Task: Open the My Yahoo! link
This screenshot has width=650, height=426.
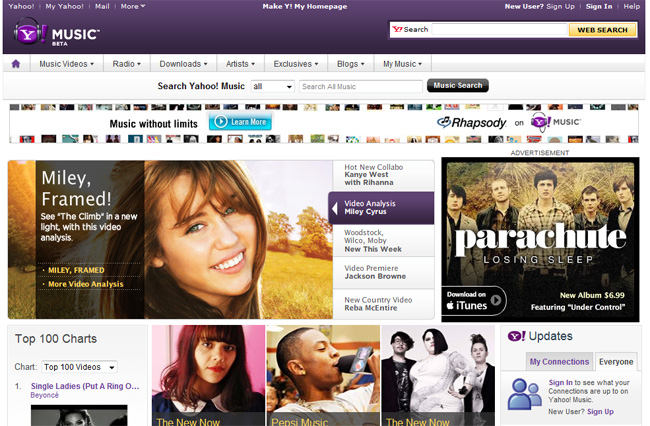Action: pos(64,6)
